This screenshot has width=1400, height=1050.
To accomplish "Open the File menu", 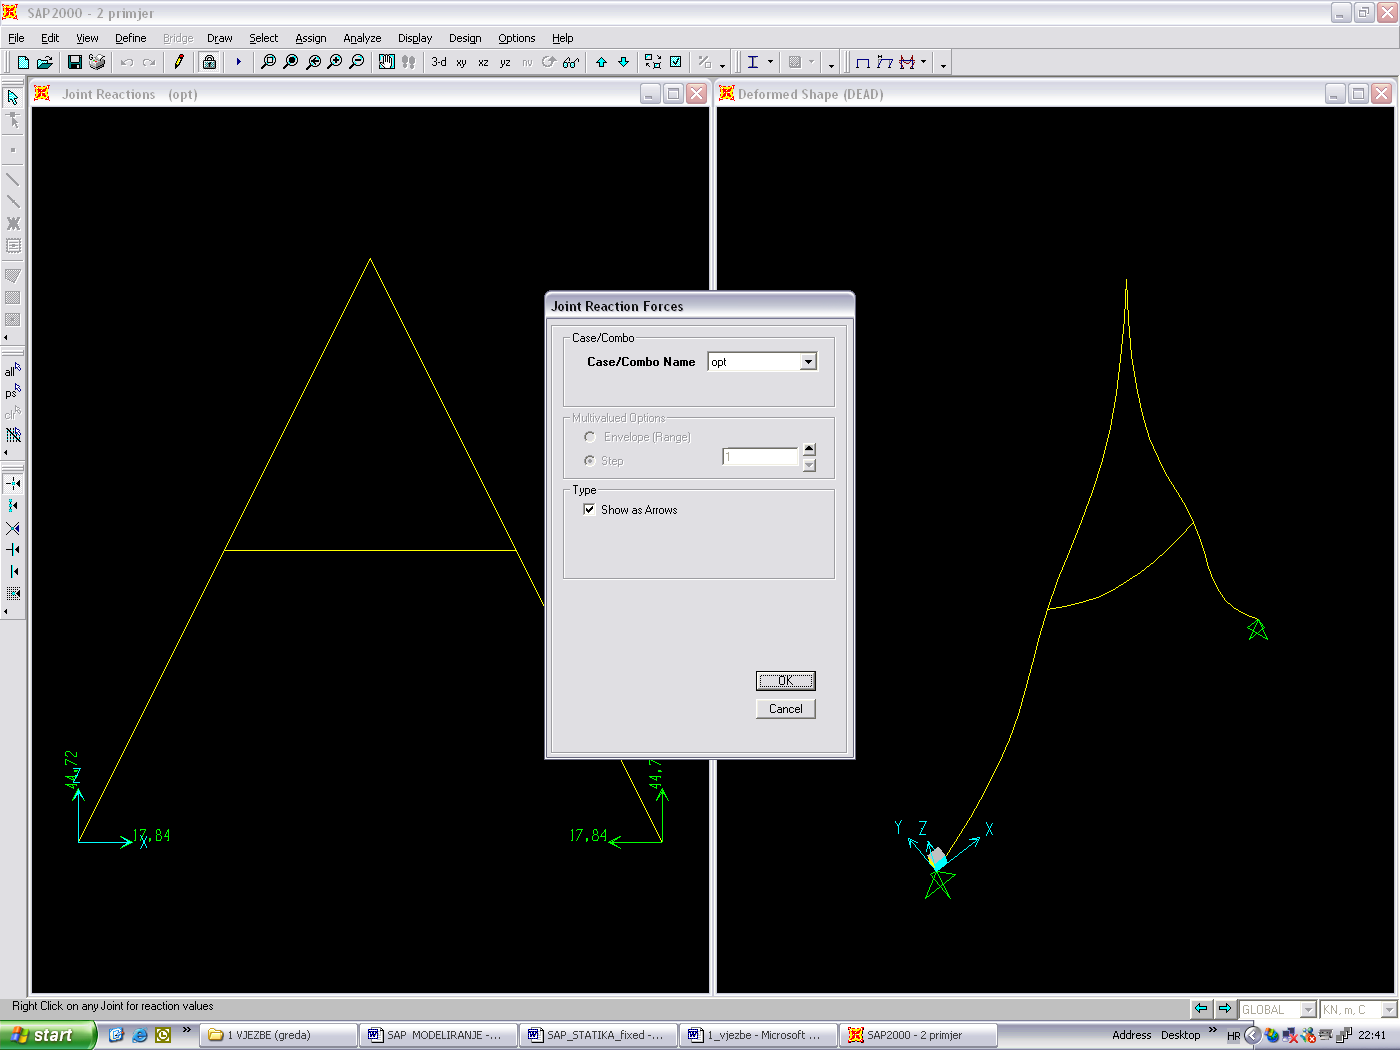I will pyautogui.click(x=16, y=38).
